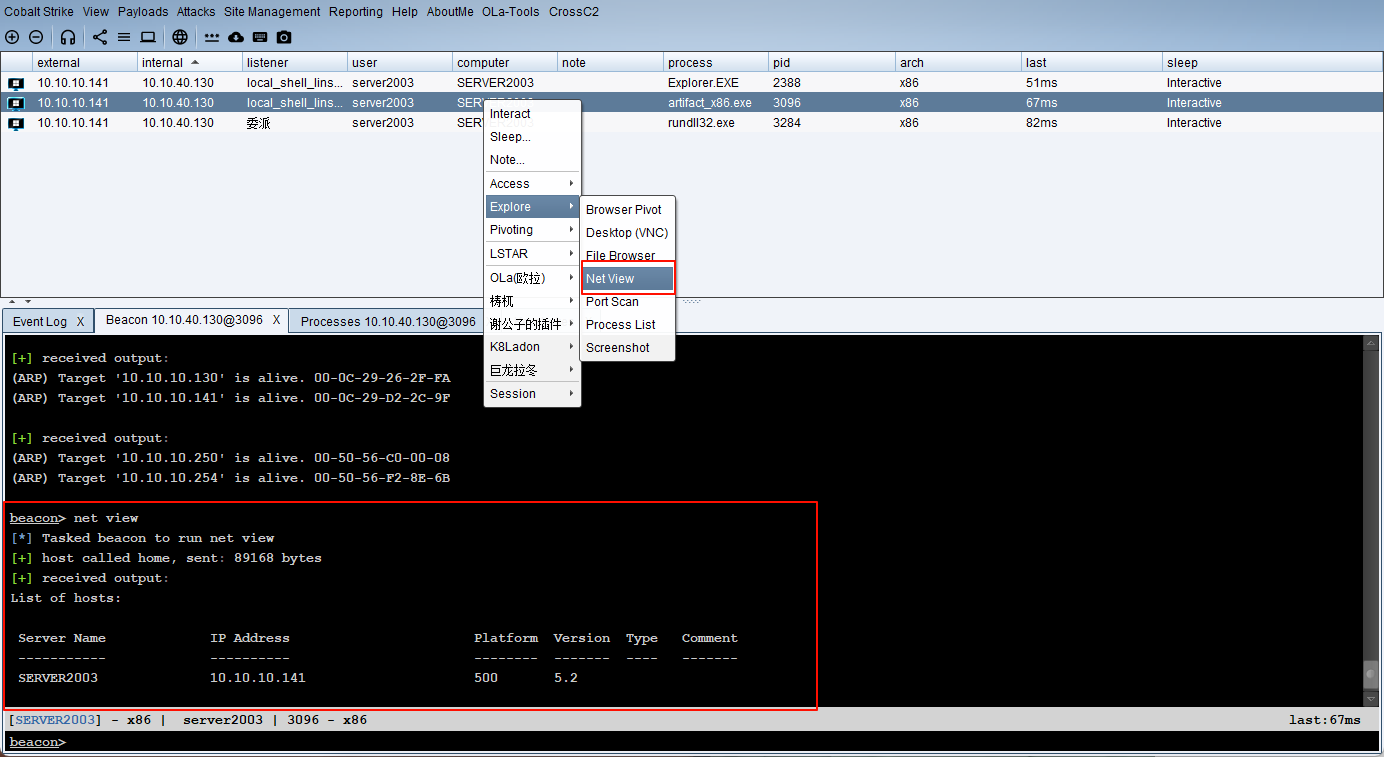This screenshot has width=1384, height=757.
Task: Click the 82ms last check-in cell
Action: 1092,123
